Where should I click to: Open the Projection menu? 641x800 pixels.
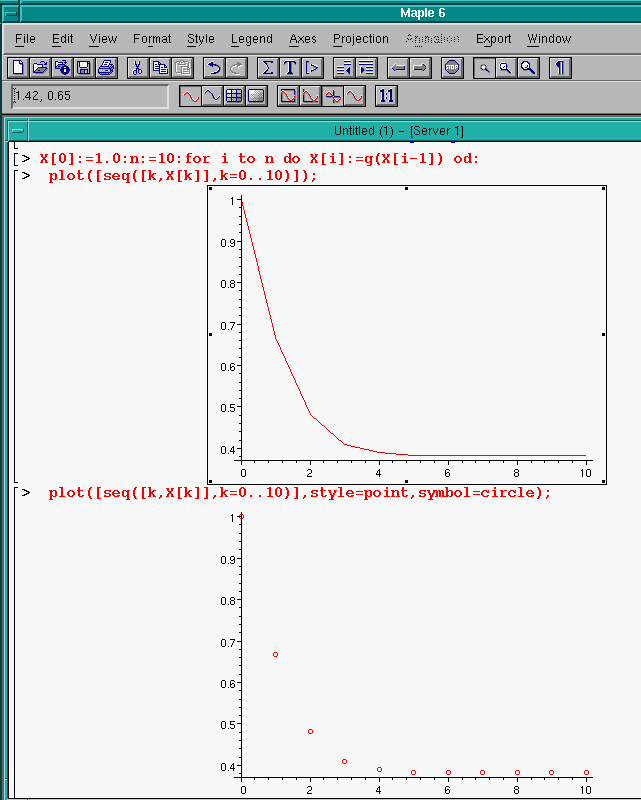[x=360, y=39]
